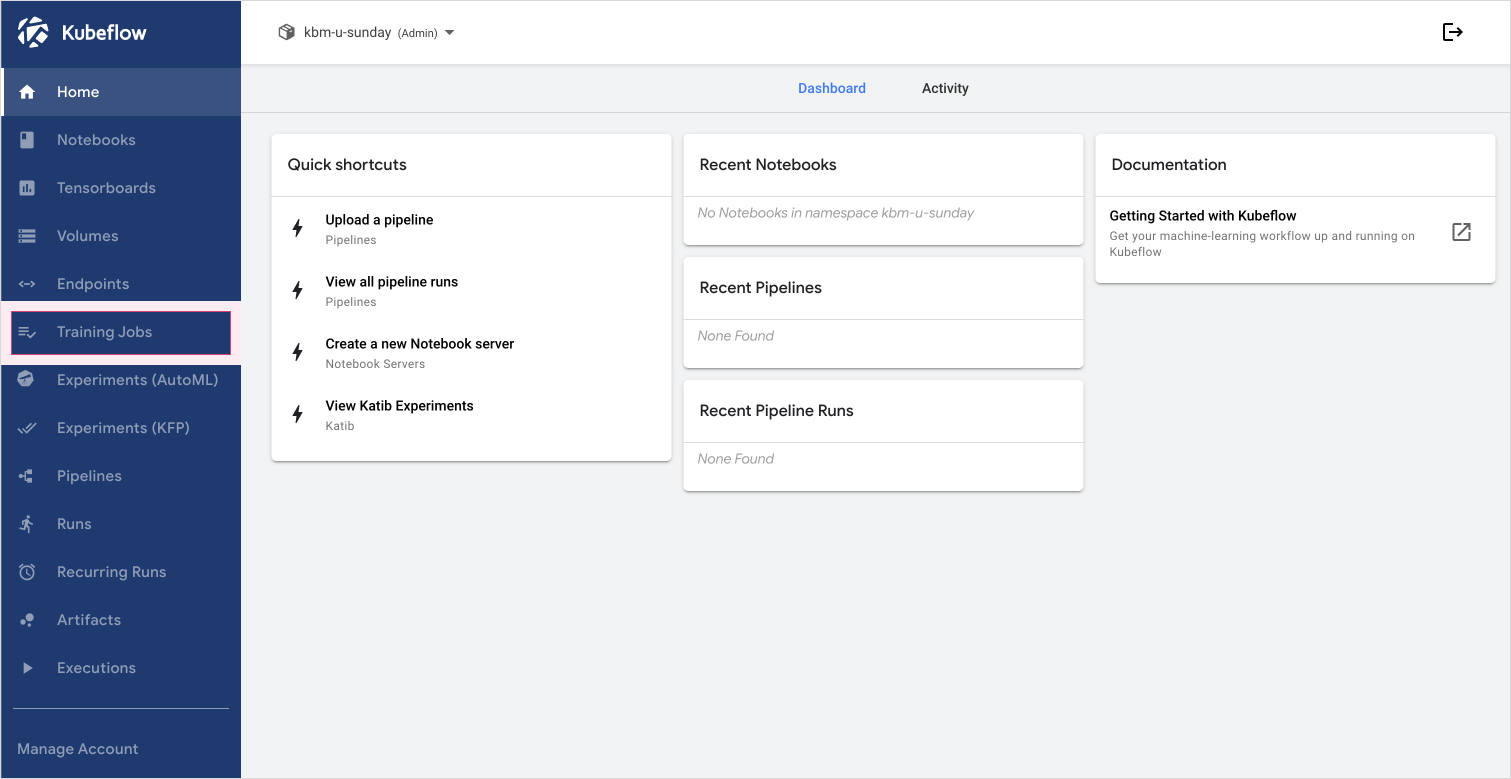Click 'No Notebooks in namespace kbm-u-sunday' text
Screen dimensions: 1511x779
pyautogui.click(x=836, y=213)
